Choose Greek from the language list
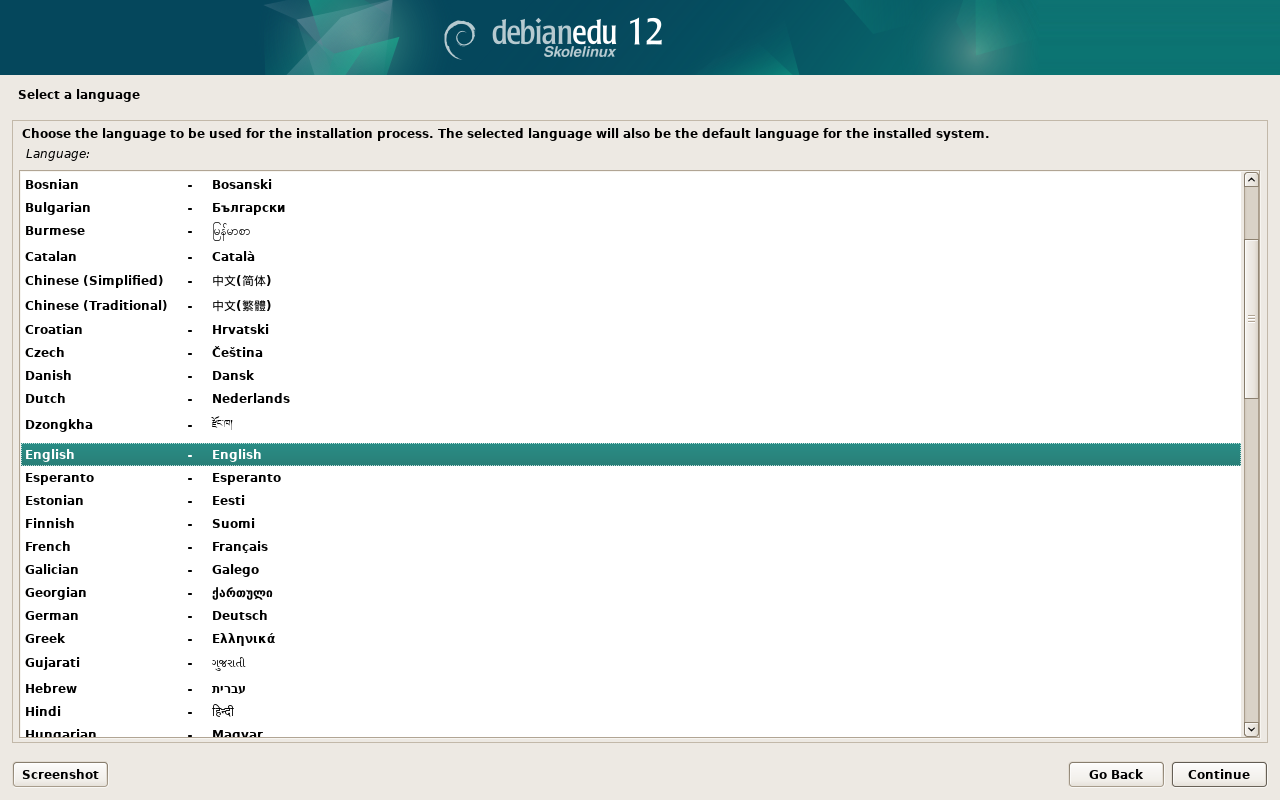Screen dimensions: 1280x800 point(45,639)
